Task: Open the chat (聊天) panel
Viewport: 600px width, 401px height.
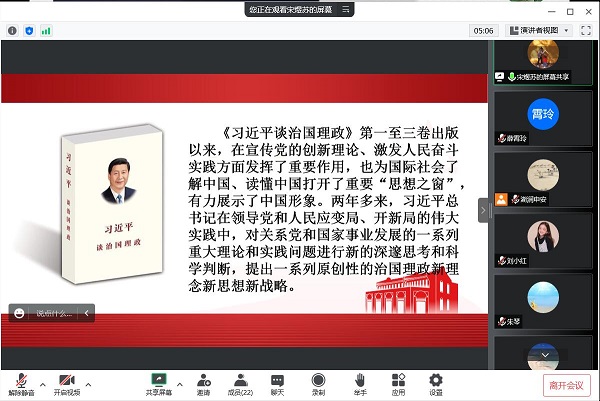Action: 277,382
